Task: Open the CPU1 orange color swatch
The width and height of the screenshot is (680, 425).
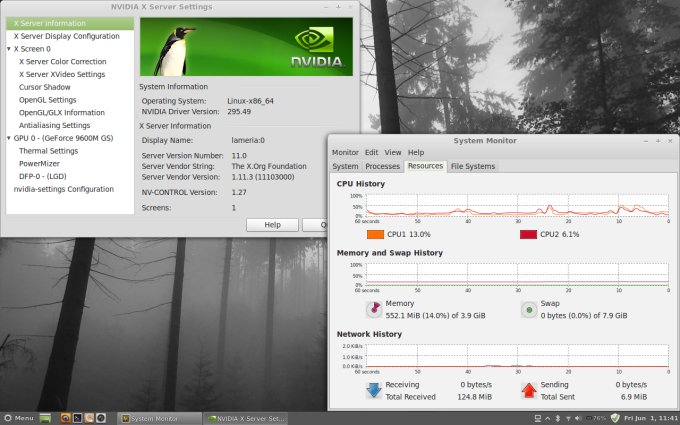Action: pyautogui.click(x=375, y=235)
